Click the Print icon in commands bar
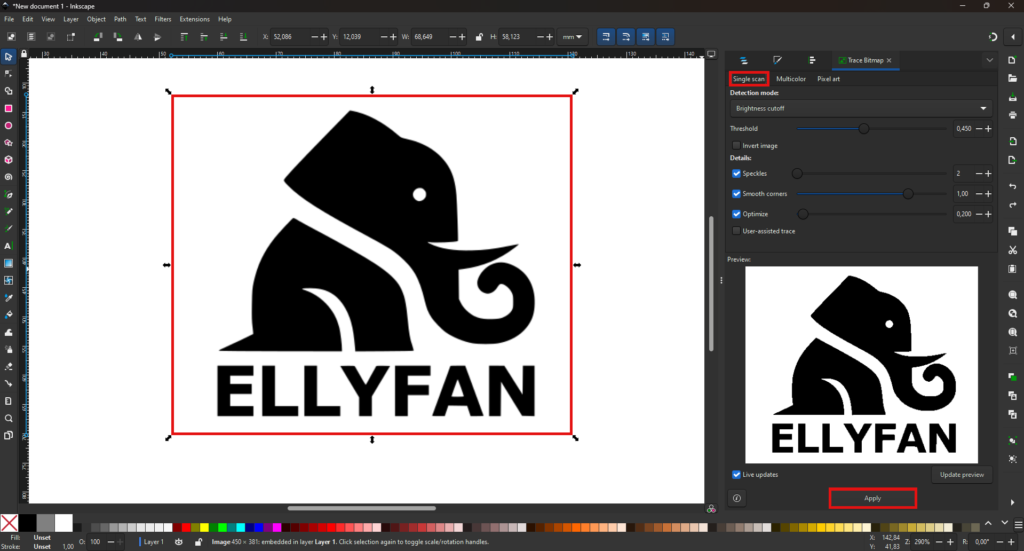Viewport: 1024px width, 551px height. 1012,116
